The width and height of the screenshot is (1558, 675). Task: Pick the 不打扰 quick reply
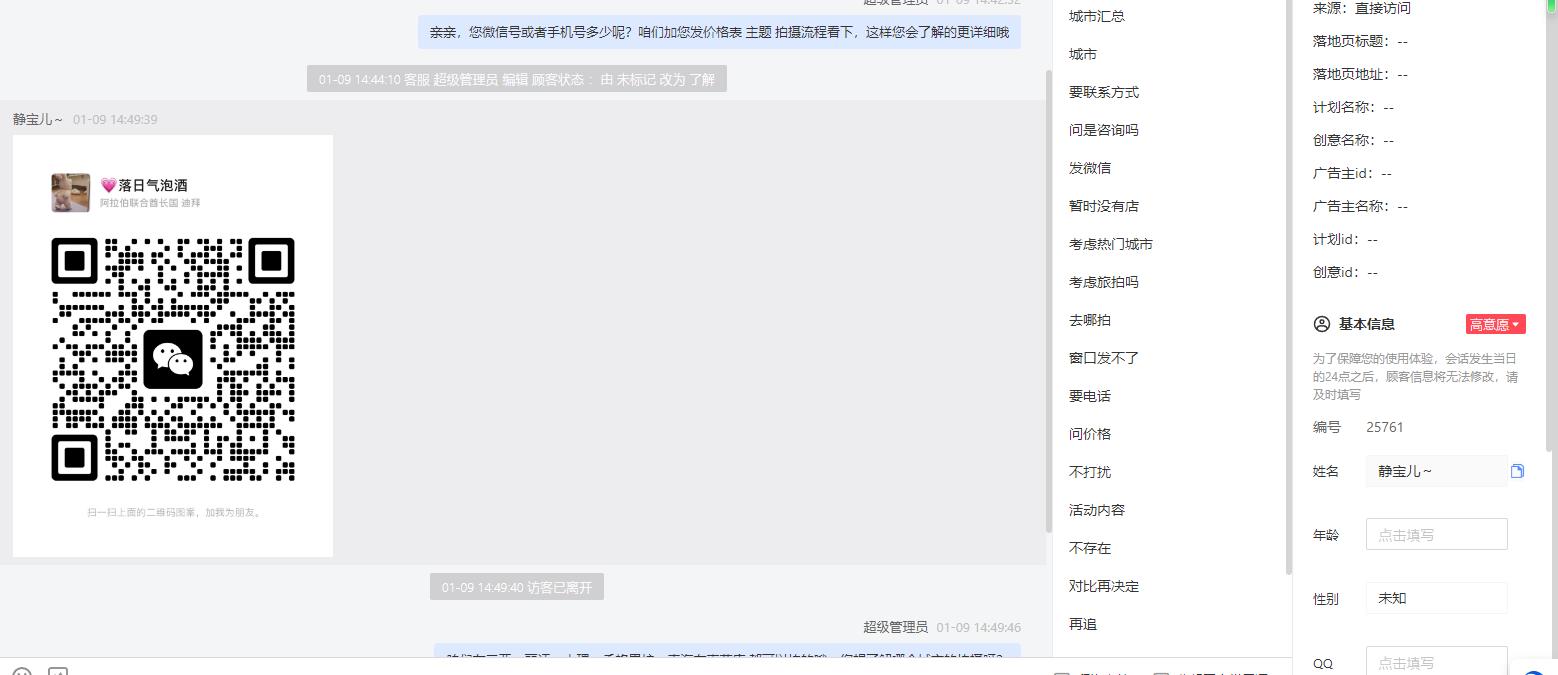[x=1090, y=472]
